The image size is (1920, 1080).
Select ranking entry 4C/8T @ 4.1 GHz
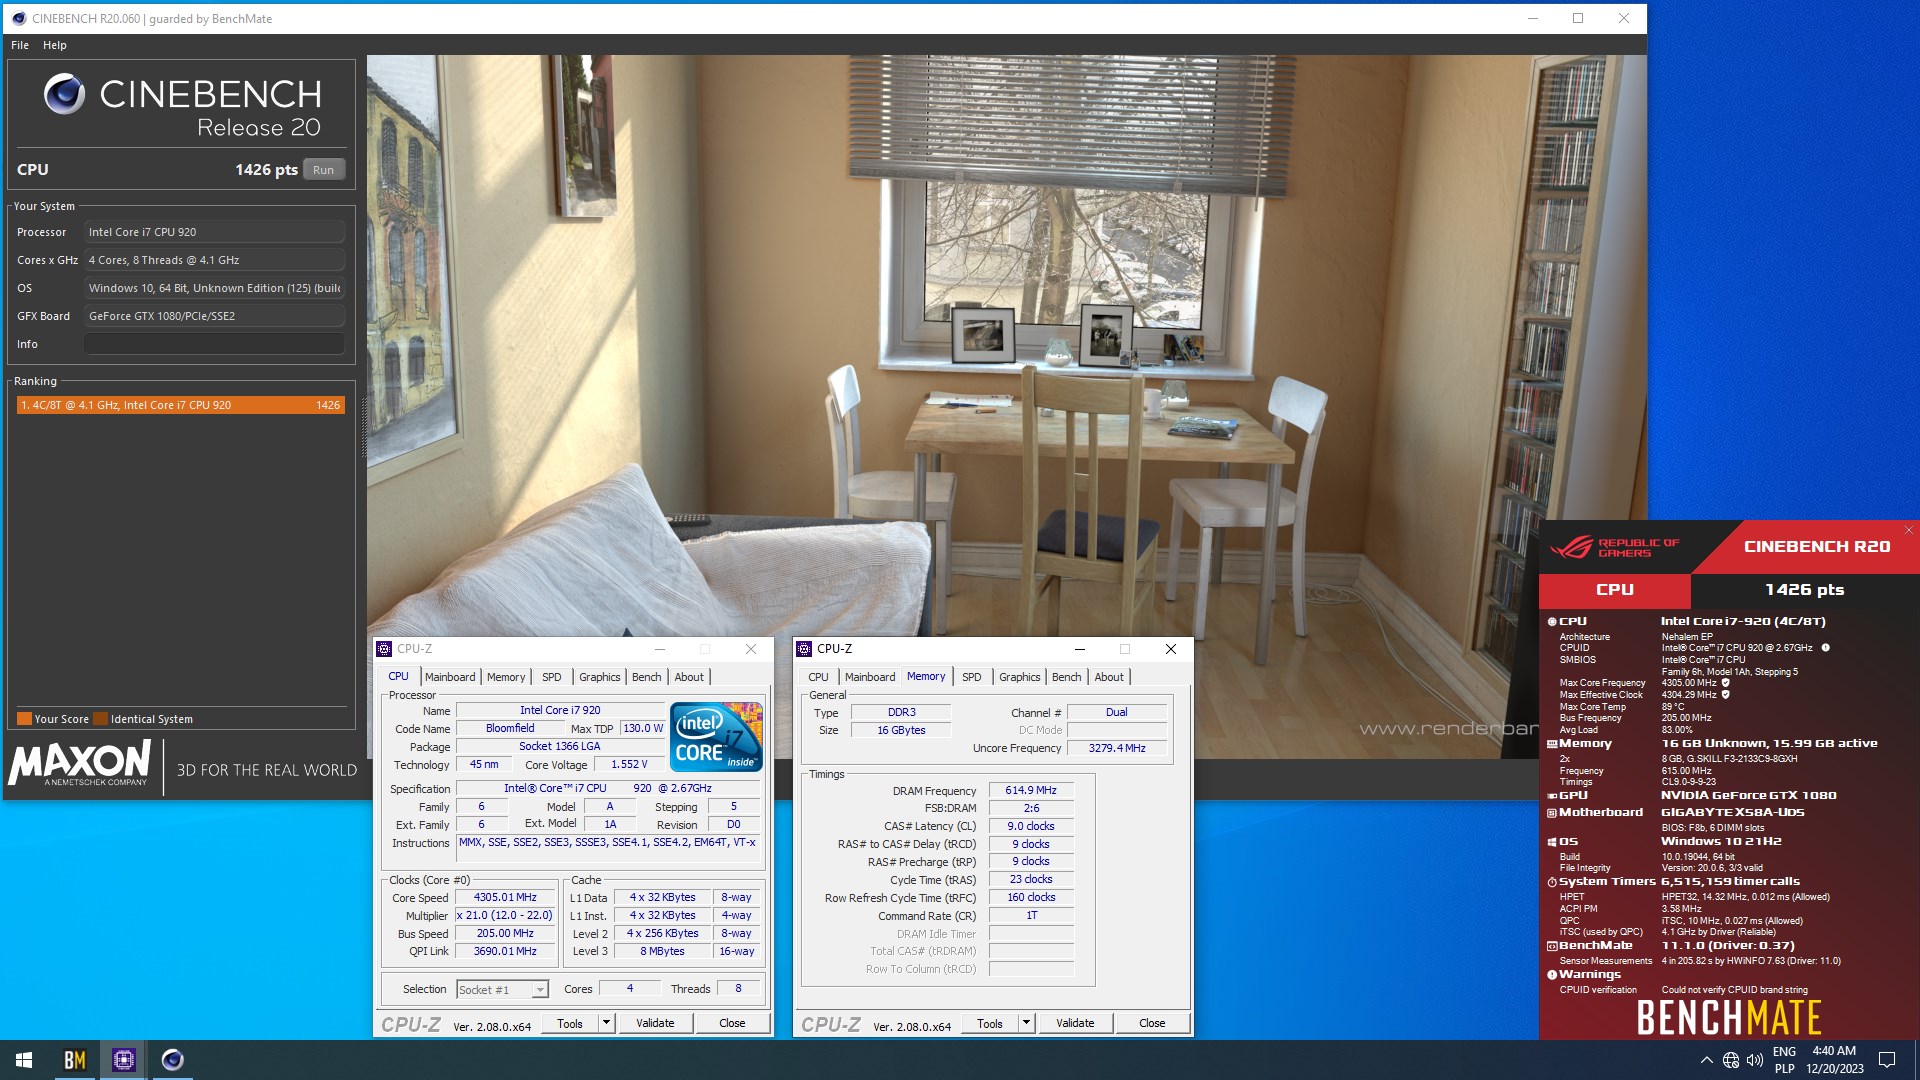pos(181,405)
